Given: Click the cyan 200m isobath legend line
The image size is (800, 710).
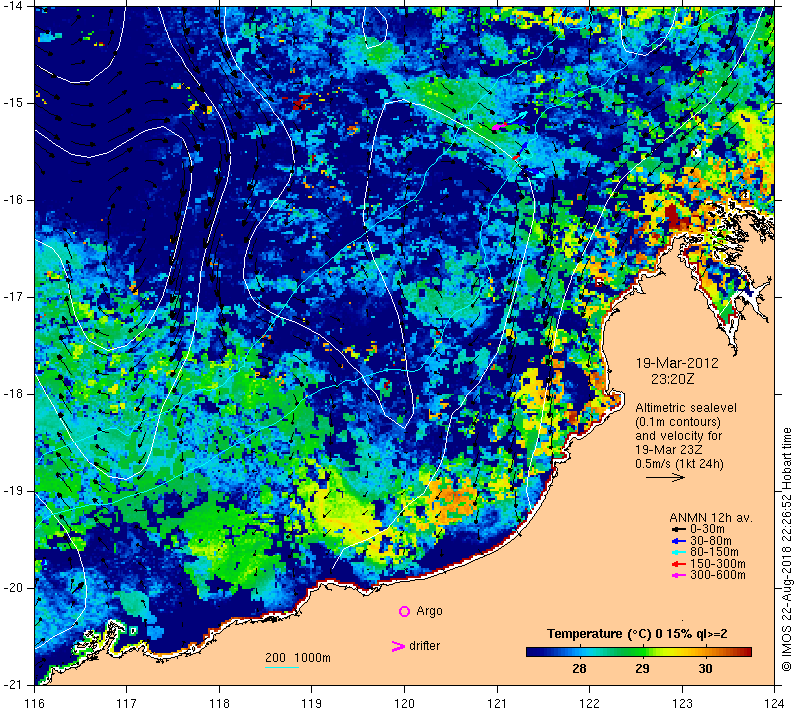Looking at the screenshot, I should [282, 667].
